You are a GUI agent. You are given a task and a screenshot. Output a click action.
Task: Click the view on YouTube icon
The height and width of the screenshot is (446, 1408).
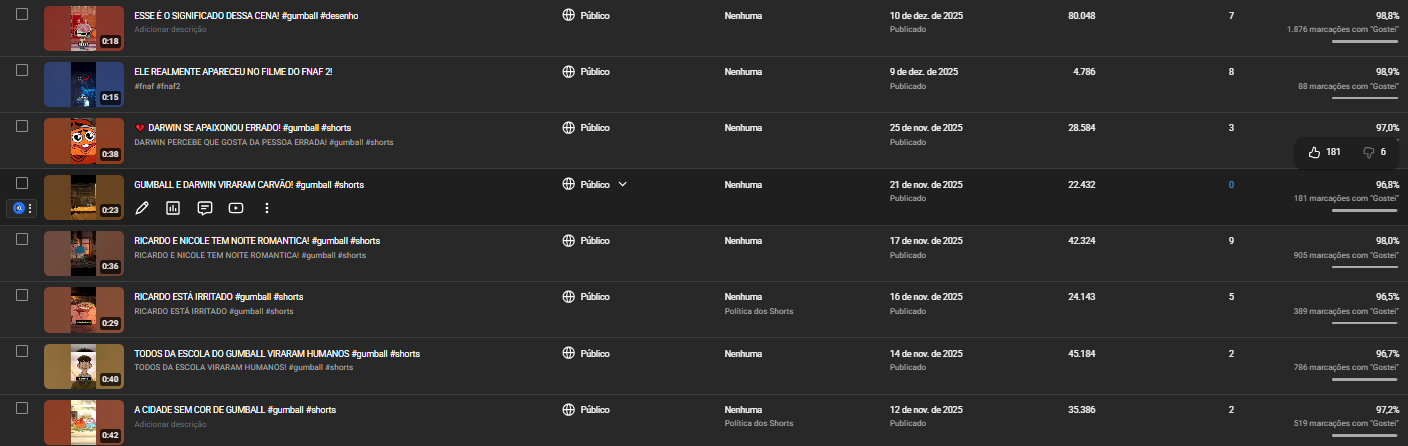point(236,208)
